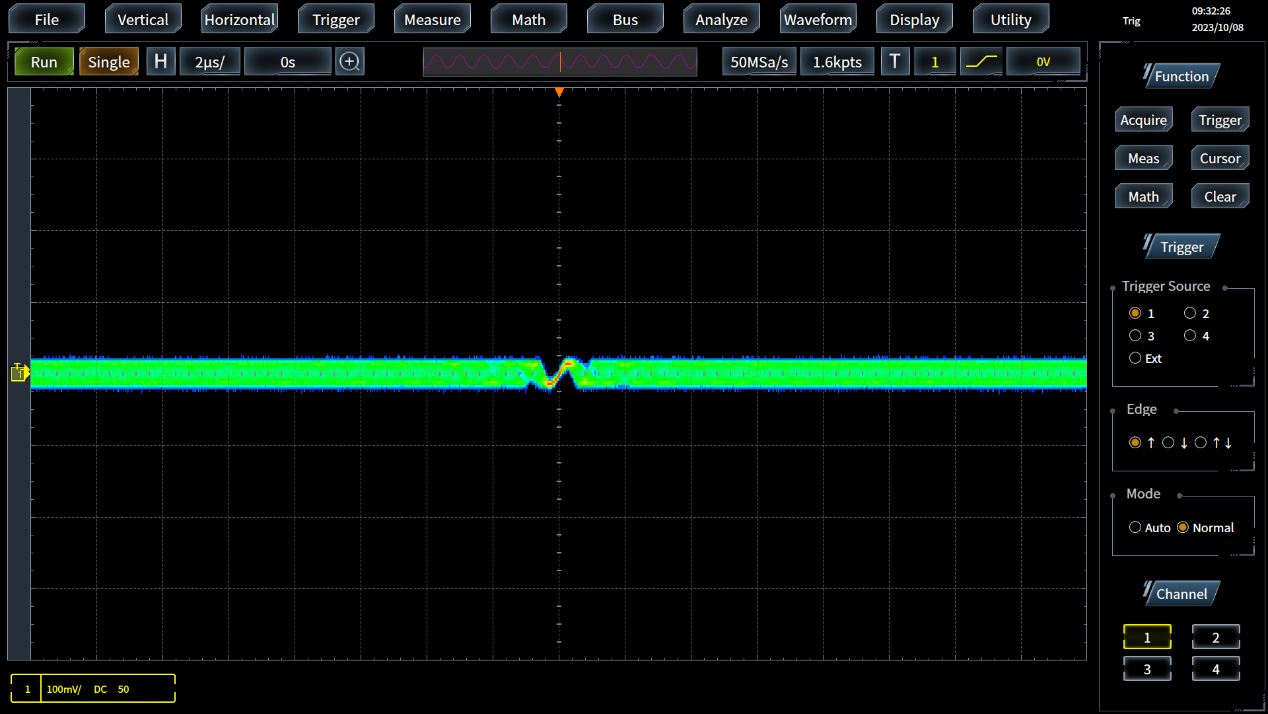Set trigger mode to Auto
The width and height of the screenshot is (1268, 714).
[x=1135, y=528]
